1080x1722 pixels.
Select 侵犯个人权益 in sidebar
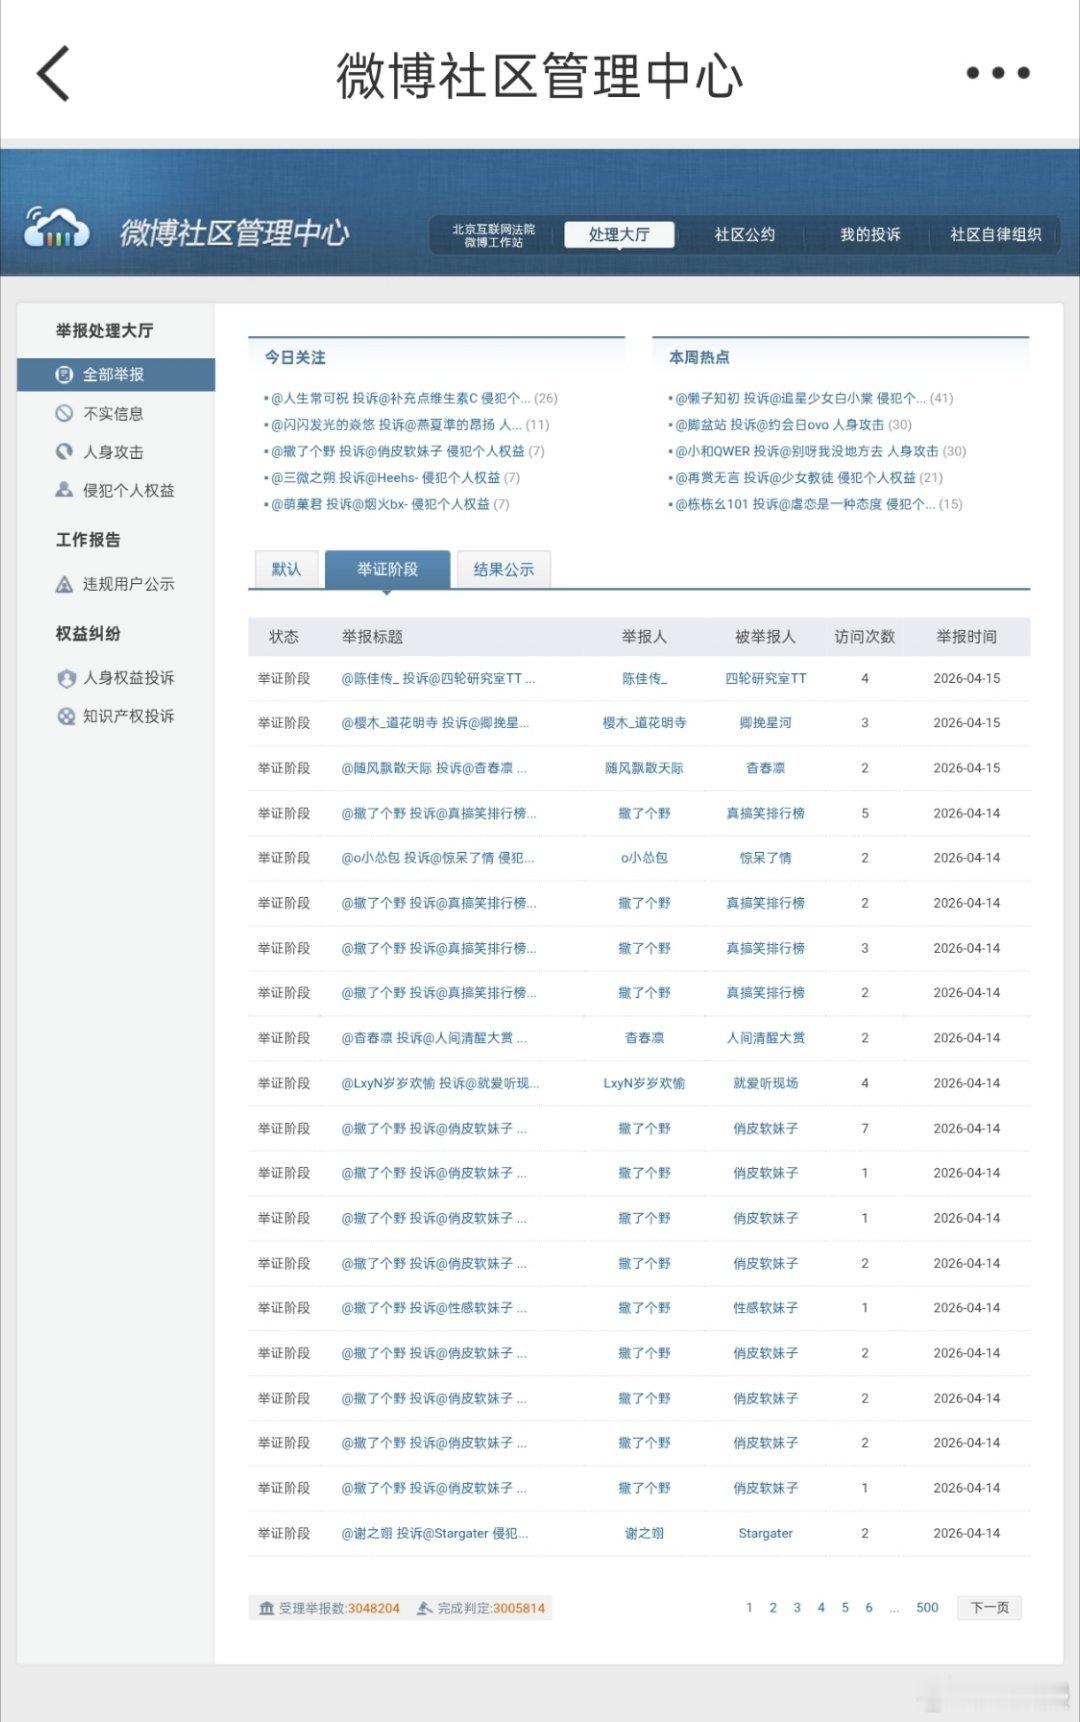click(128, 490)
